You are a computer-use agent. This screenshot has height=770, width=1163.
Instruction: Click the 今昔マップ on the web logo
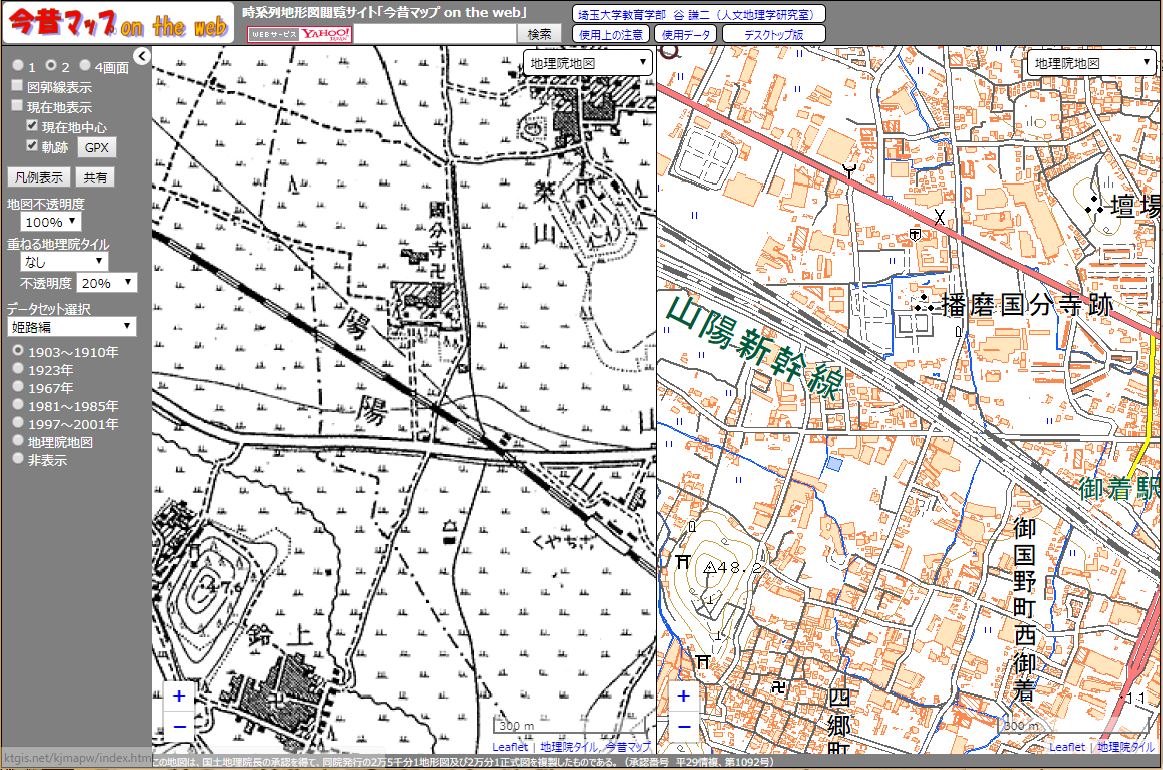(x=119, y=24)
